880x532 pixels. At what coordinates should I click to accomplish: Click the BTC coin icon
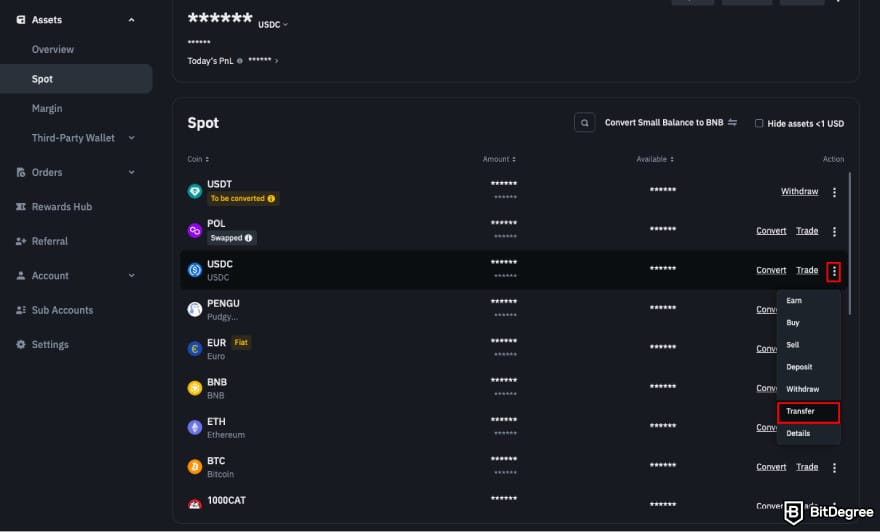[x=195, y=466]
